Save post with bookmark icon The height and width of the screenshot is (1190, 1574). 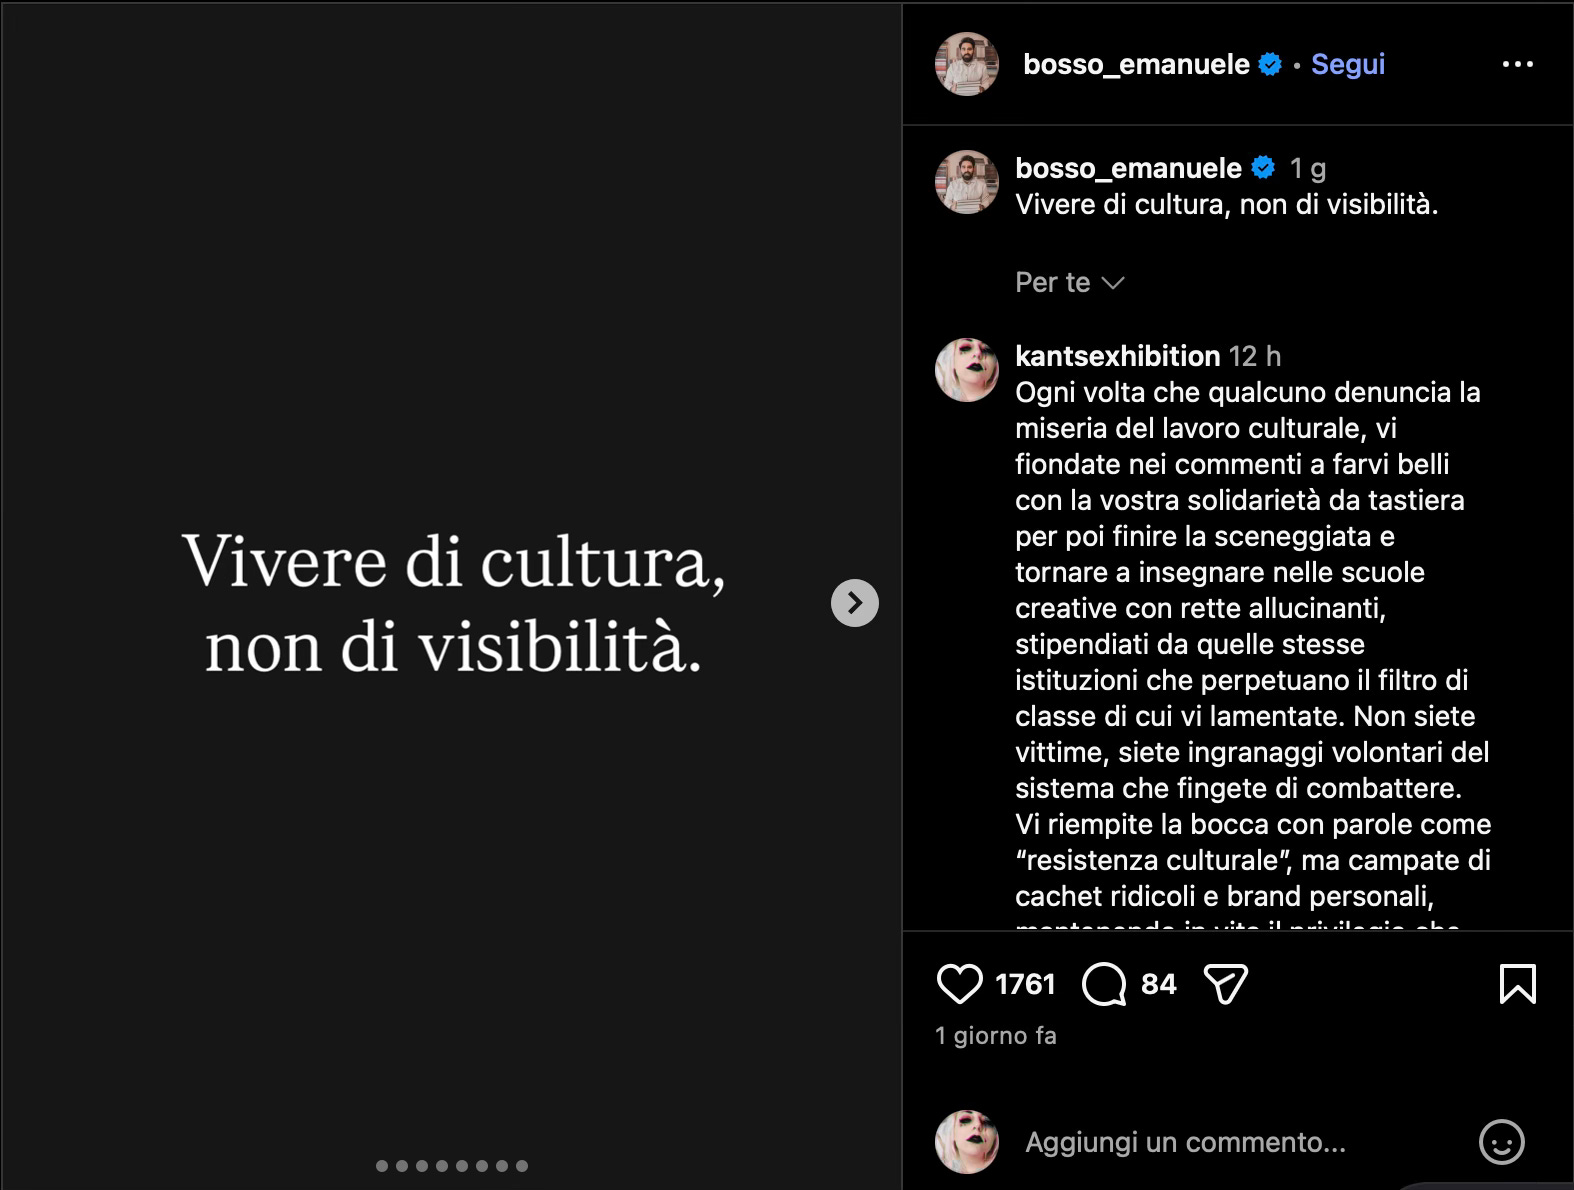click(x=1518, y=983)
